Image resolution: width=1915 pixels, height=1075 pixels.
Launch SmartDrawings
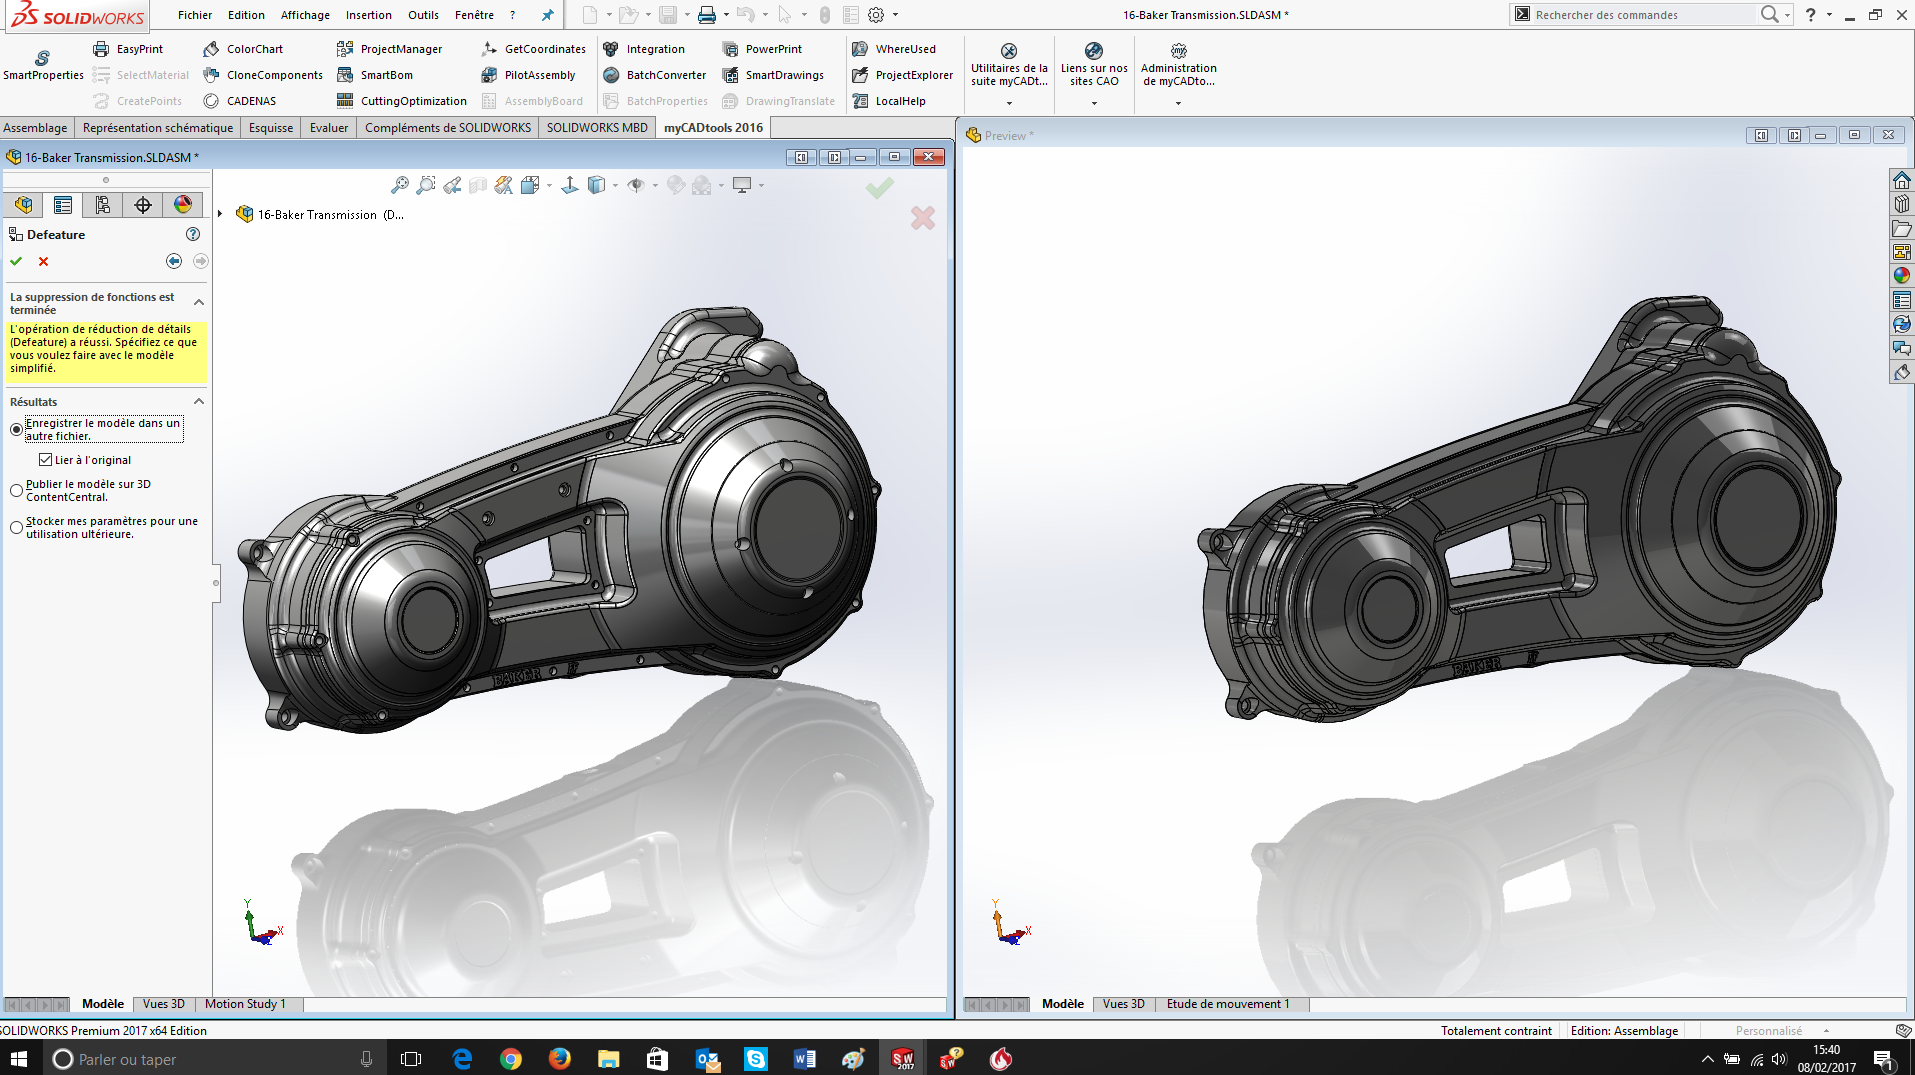[x=773, y=75]
